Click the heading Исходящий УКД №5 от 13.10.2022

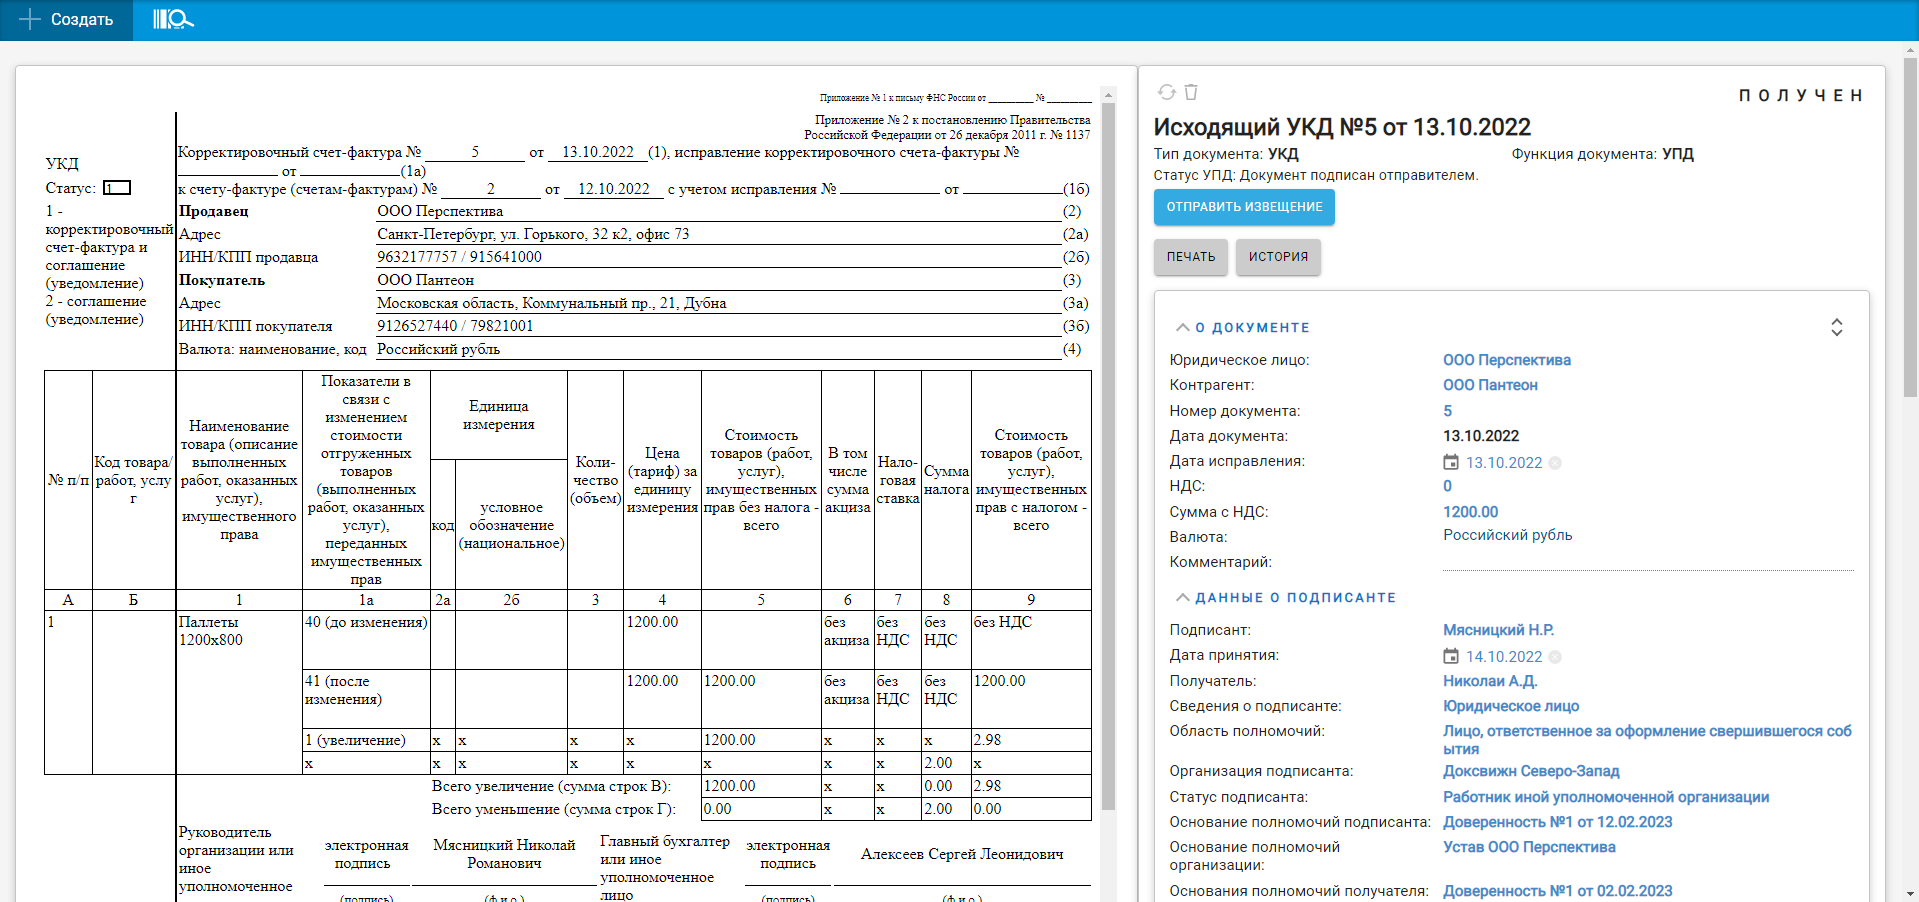click(1342, 127)
